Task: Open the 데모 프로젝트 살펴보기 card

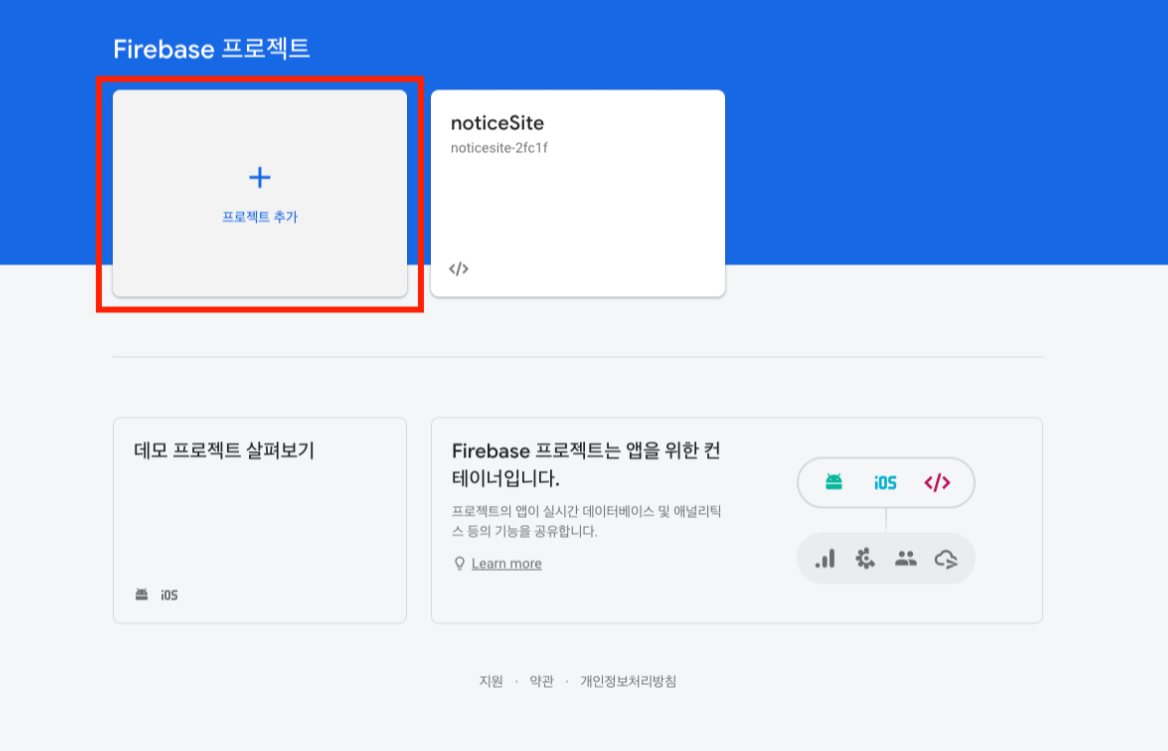Action: [260, 520]
